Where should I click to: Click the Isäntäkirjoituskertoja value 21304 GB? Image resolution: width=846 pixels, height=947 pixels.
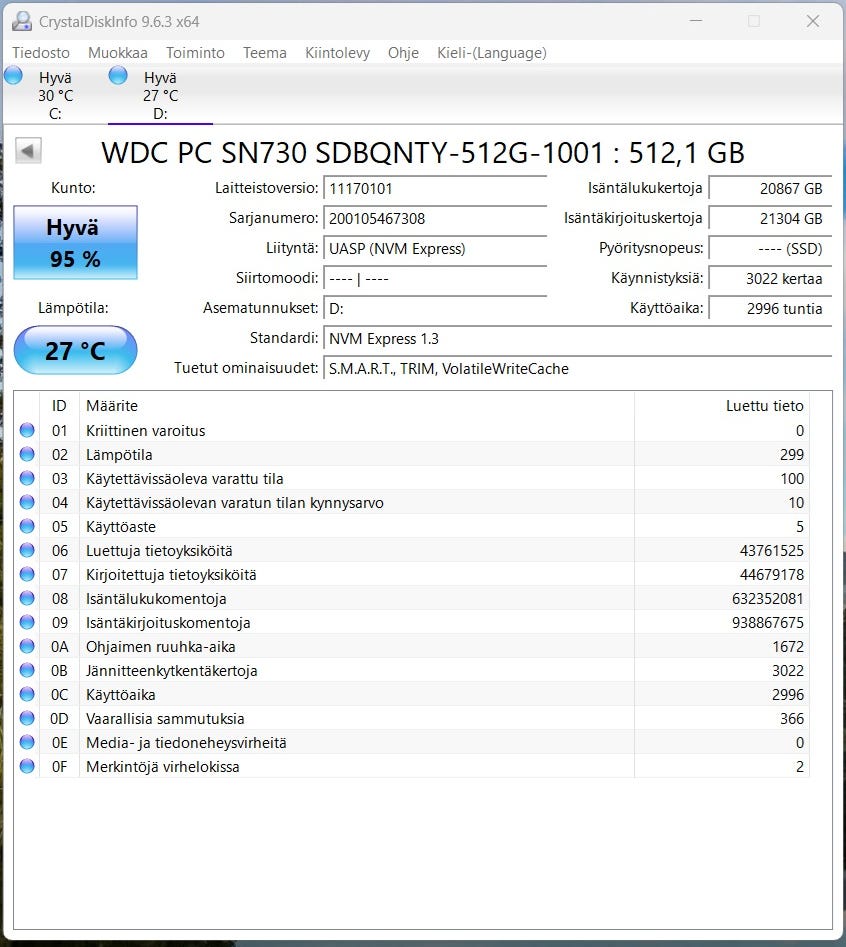(770, 219)
